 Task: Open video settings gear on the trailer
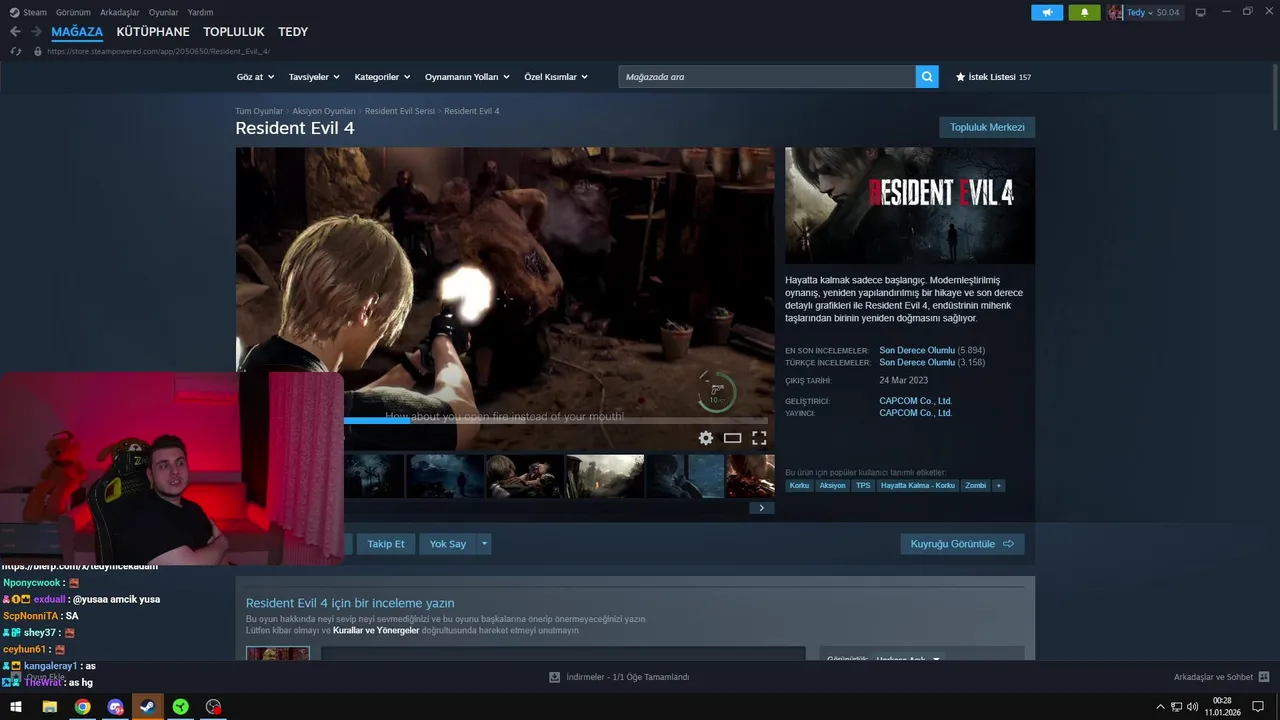click(x=706, y=438)
